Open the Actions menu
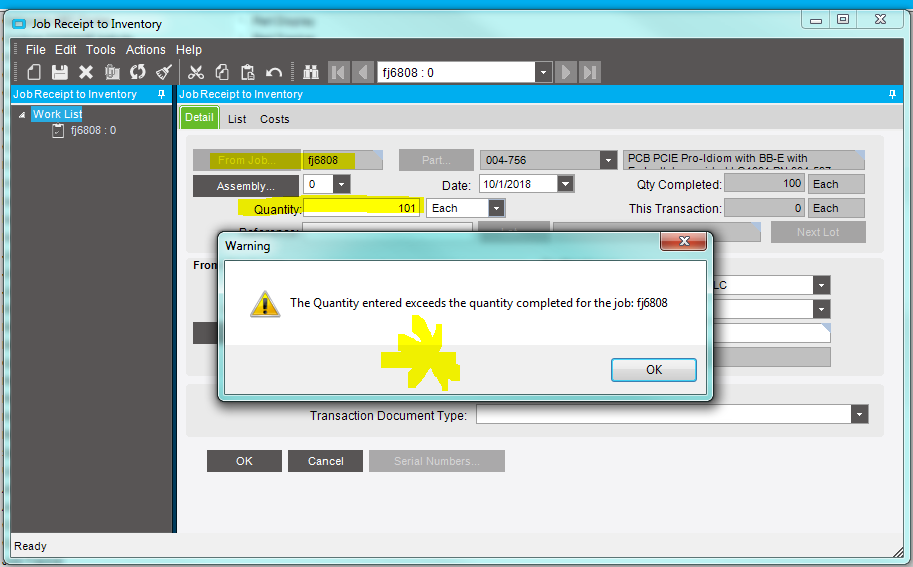The width and height of the screenshot is (913, 567). [146, 50]
